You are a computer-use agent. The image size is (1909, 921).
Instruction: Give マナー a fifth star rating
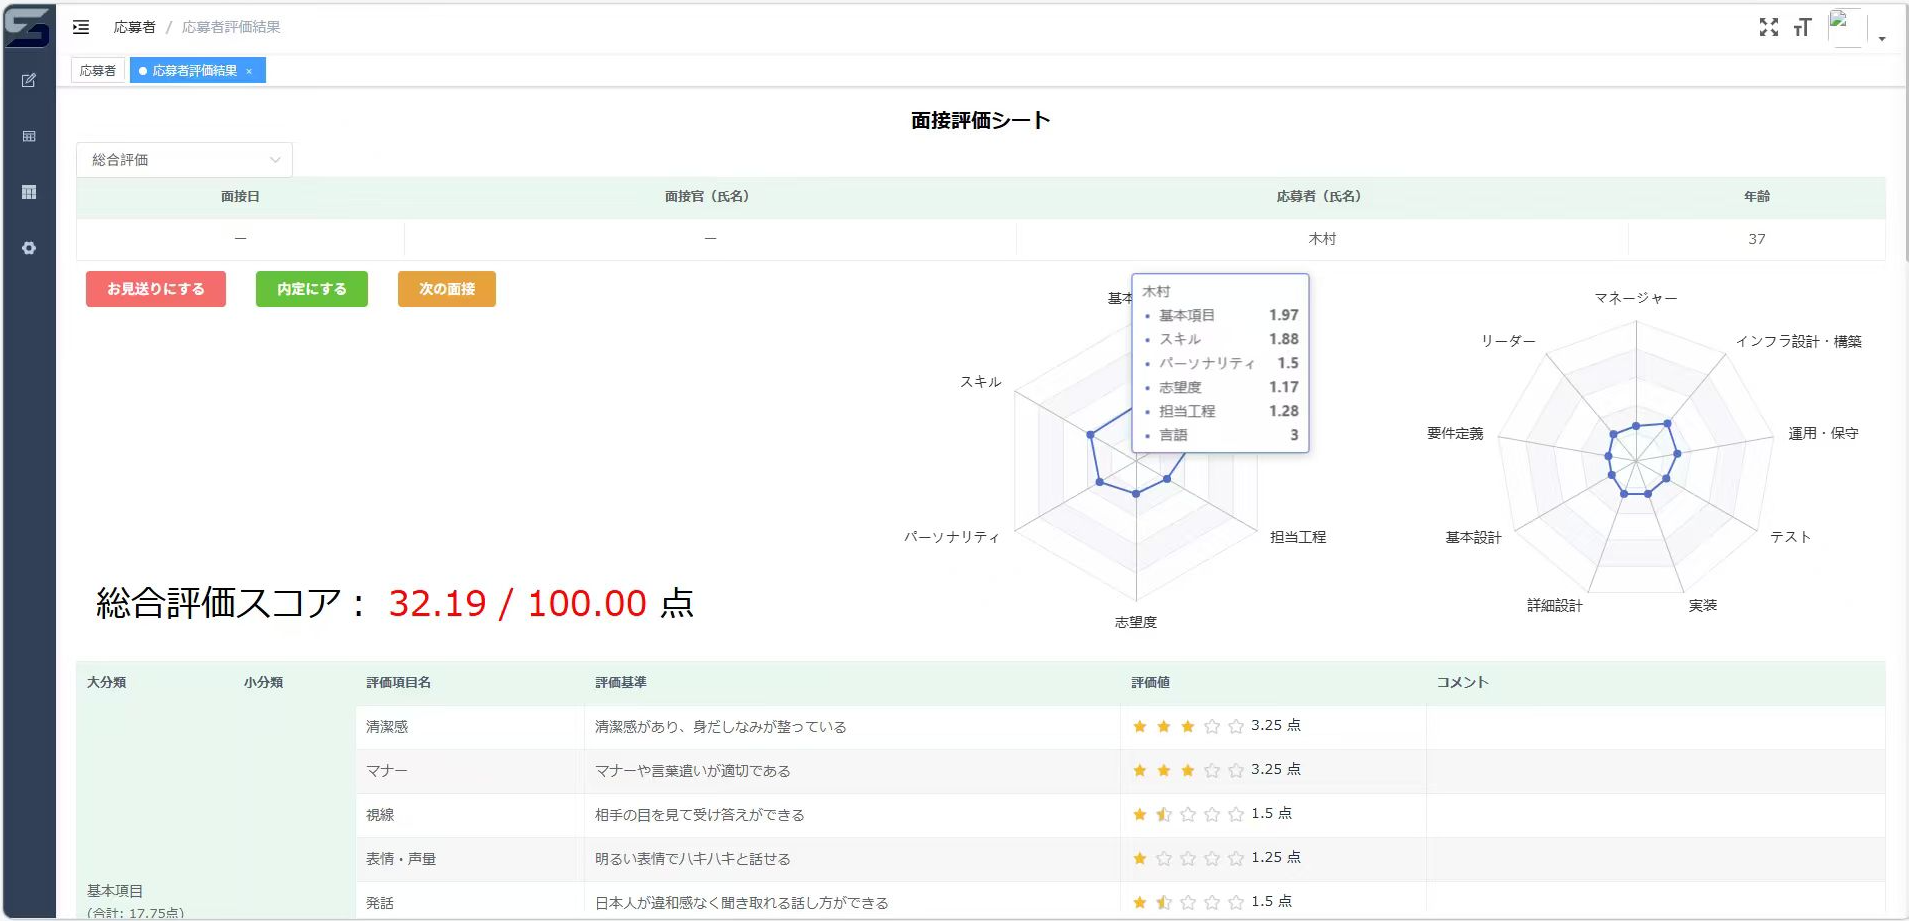1235,770
